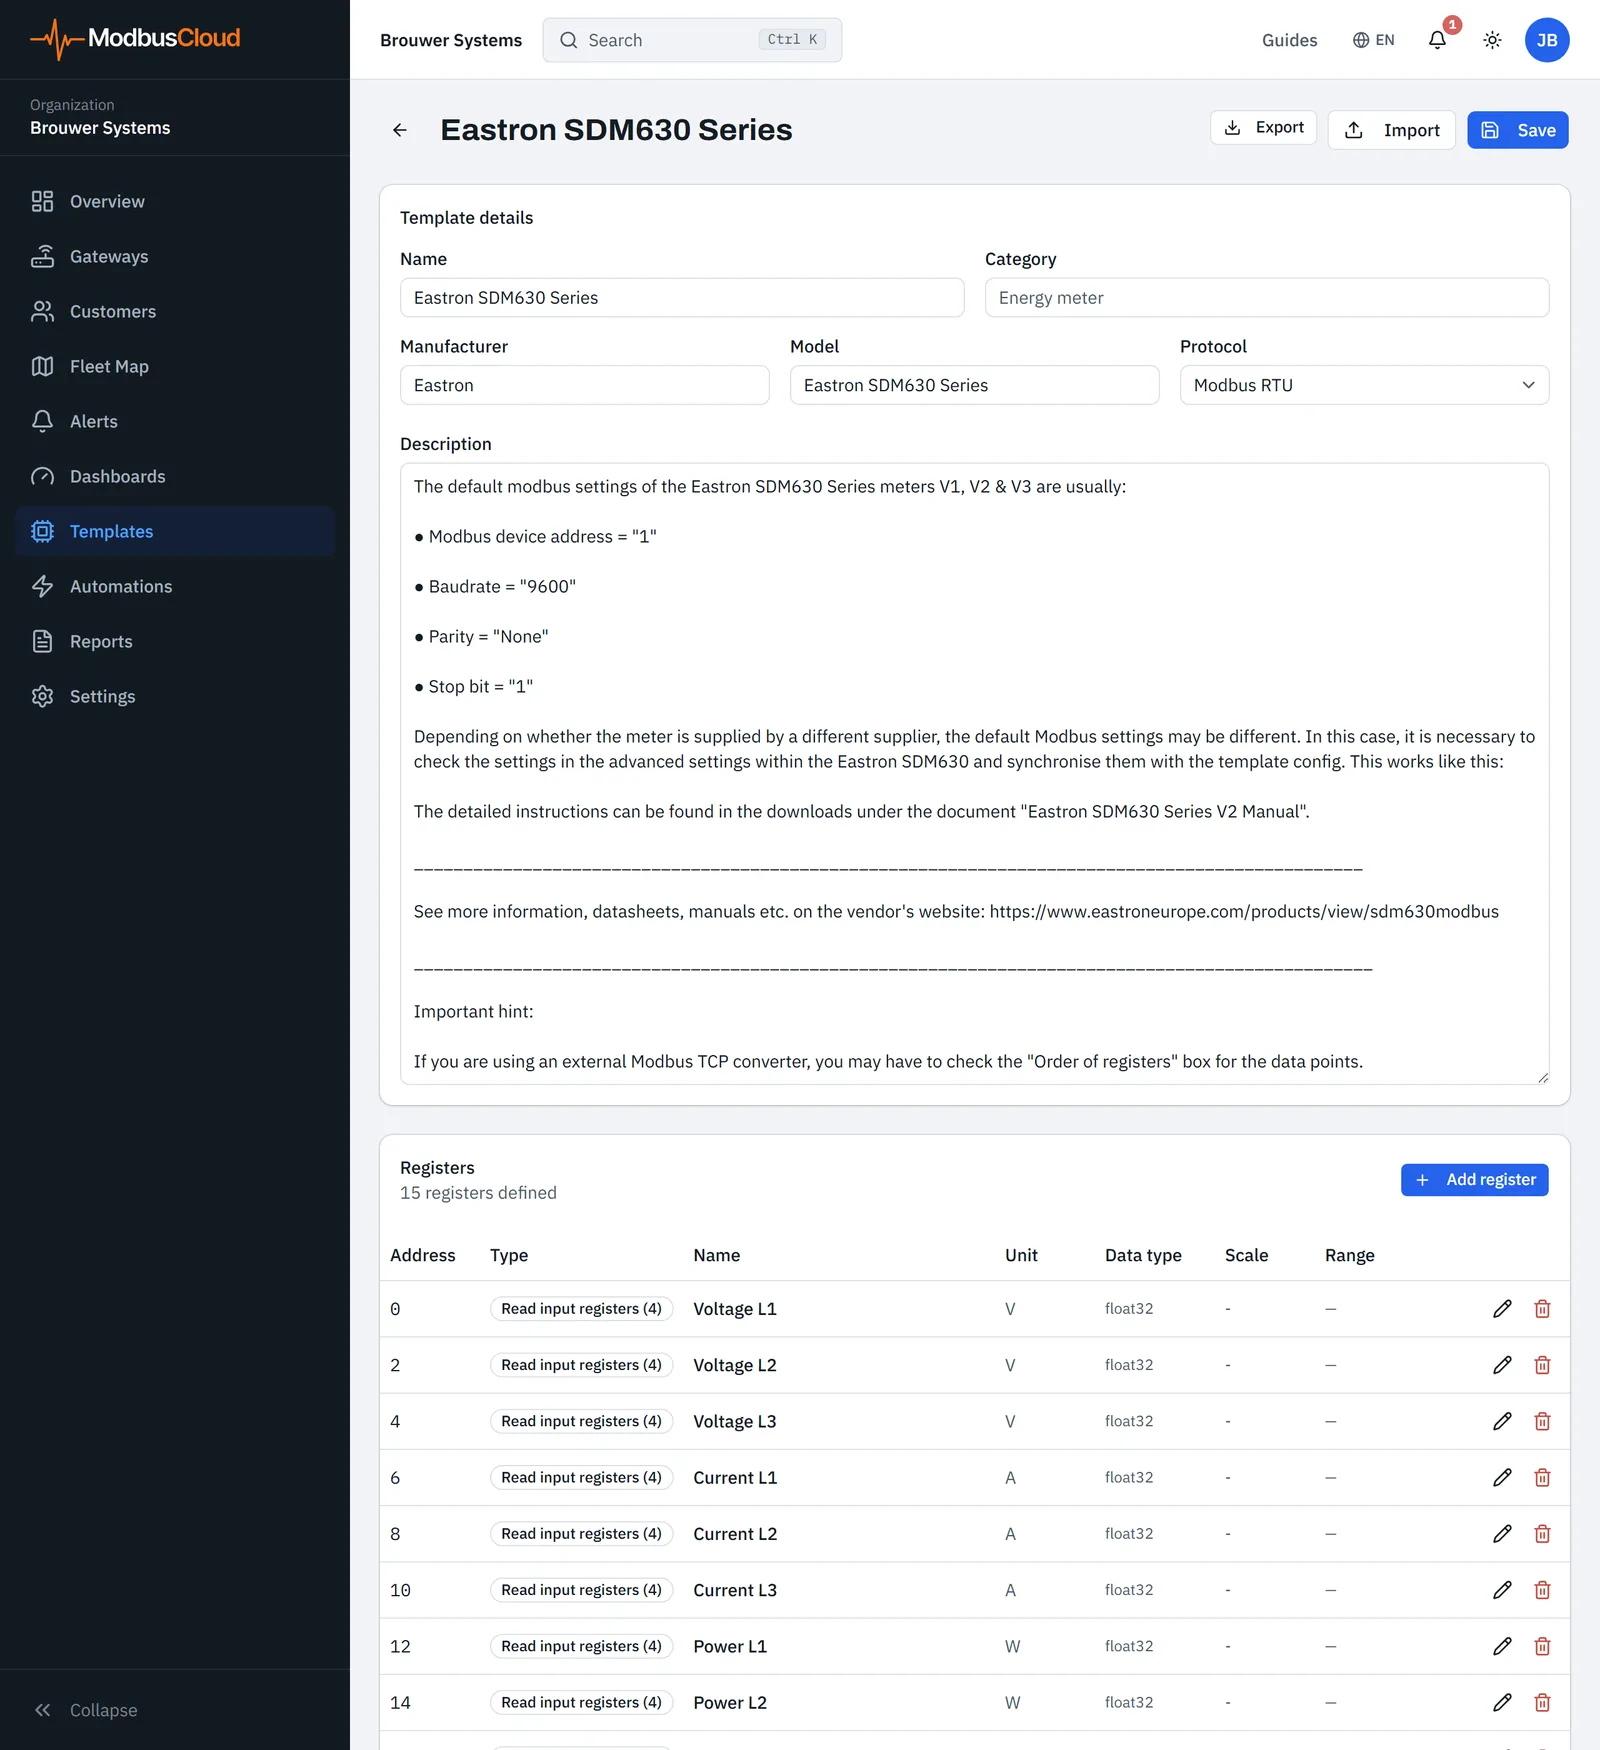Save the template
Screen dimensions: 1600x1750
click(x=1517, y=130)
